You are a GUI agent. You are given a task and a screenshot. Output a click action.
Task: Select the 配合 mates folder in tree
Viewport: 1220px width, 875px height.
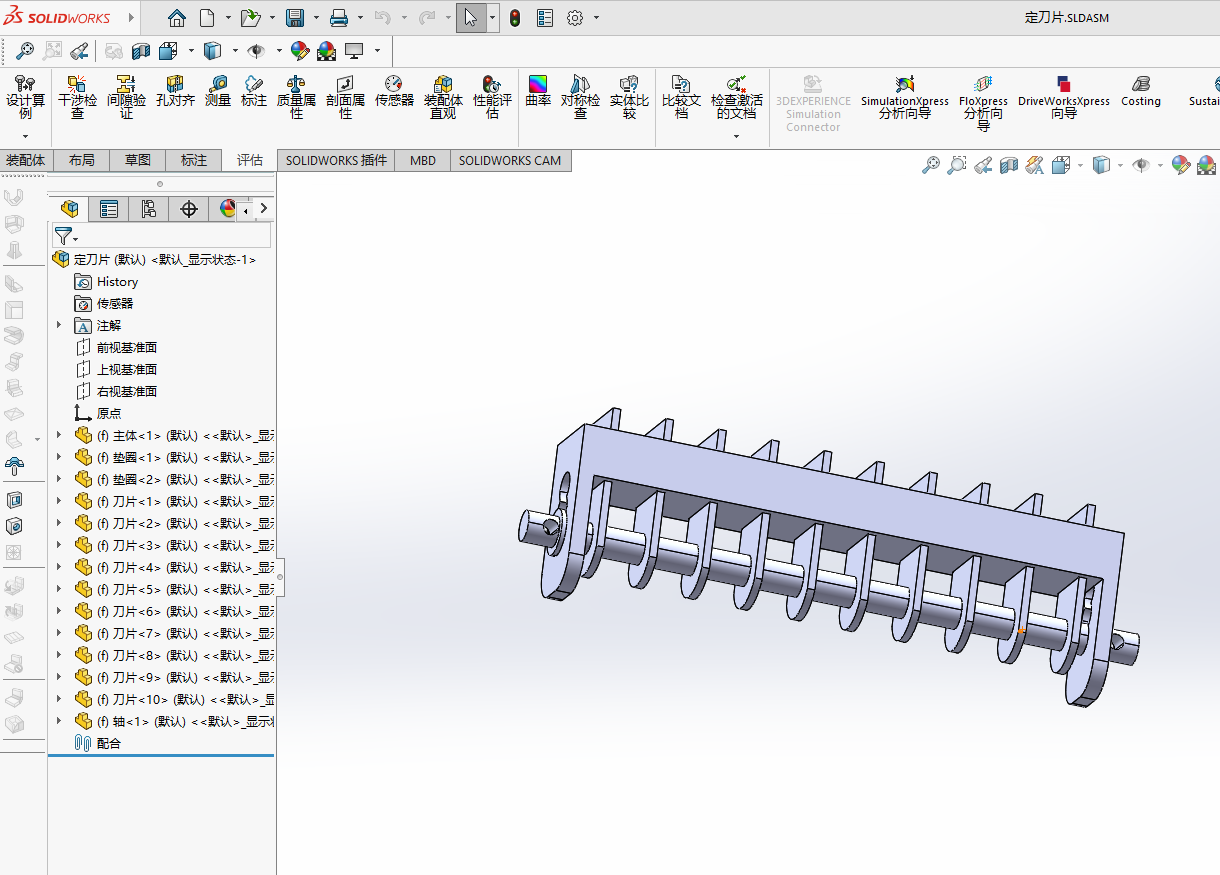(108, 743)
